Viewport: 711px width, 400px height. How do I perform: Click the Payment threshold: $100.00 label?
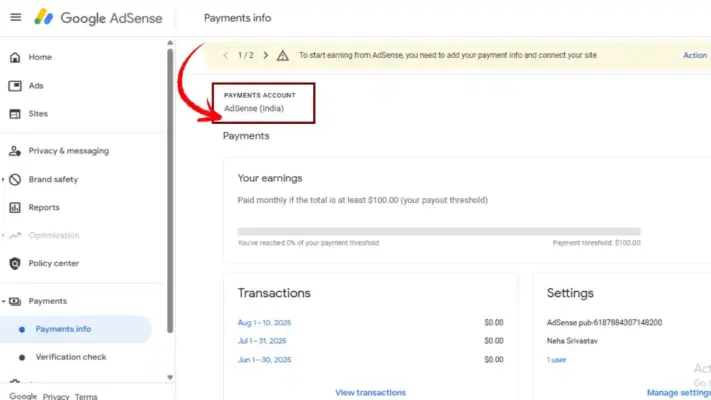[x=596, y=243]
